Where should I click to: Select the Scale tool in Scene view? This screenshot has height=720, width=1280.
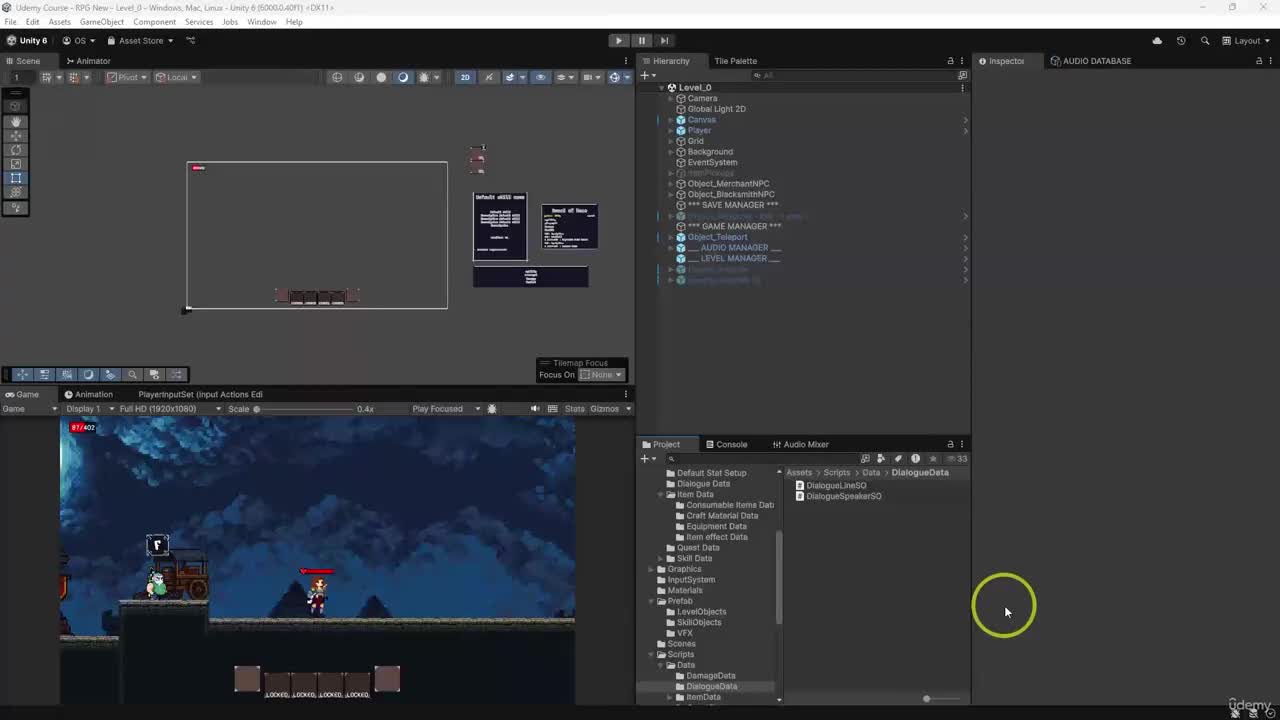tap(16, 164)
